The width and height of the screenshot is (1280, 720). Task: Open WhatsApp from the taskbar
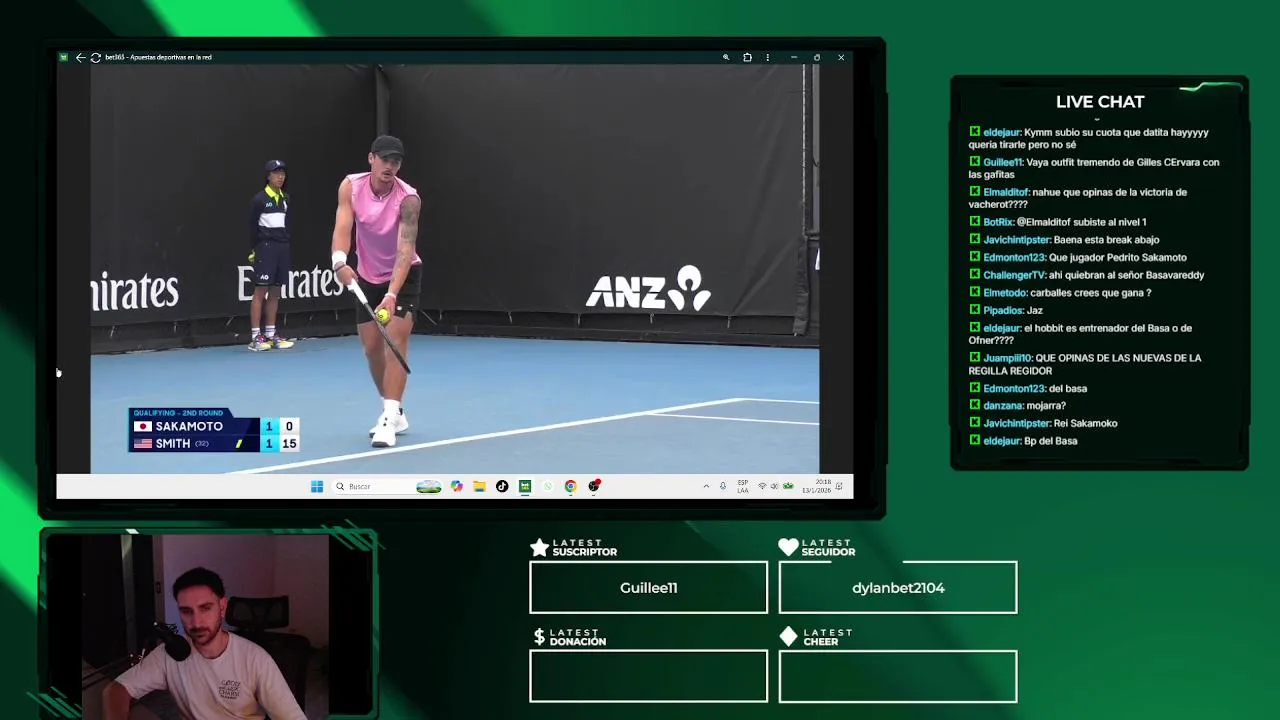coord(548,486)
